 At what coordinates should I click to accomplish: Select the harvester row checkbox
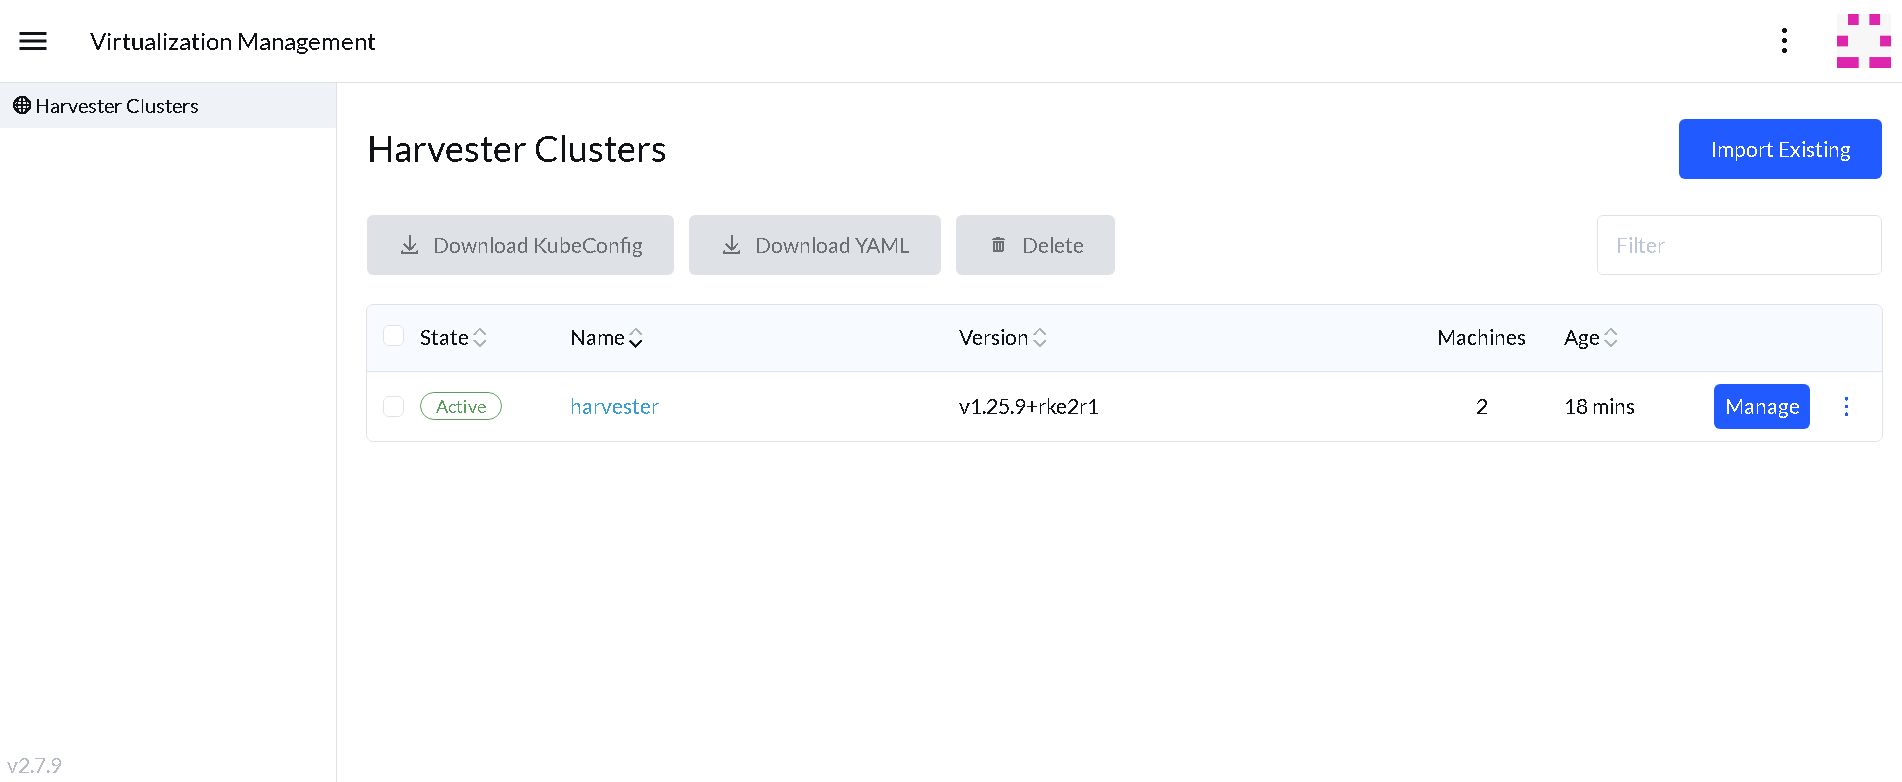click(394, 406)
